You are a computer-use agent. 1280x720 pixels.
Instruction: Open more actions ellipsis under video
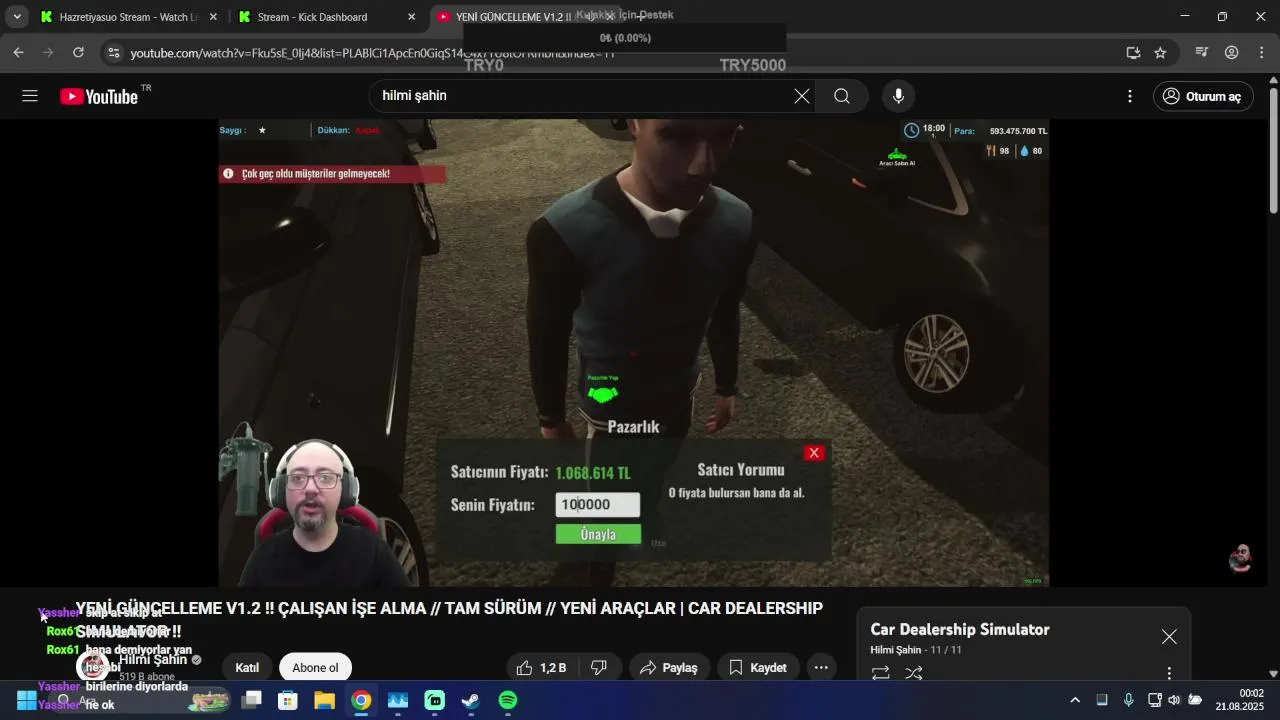point(821,668)
